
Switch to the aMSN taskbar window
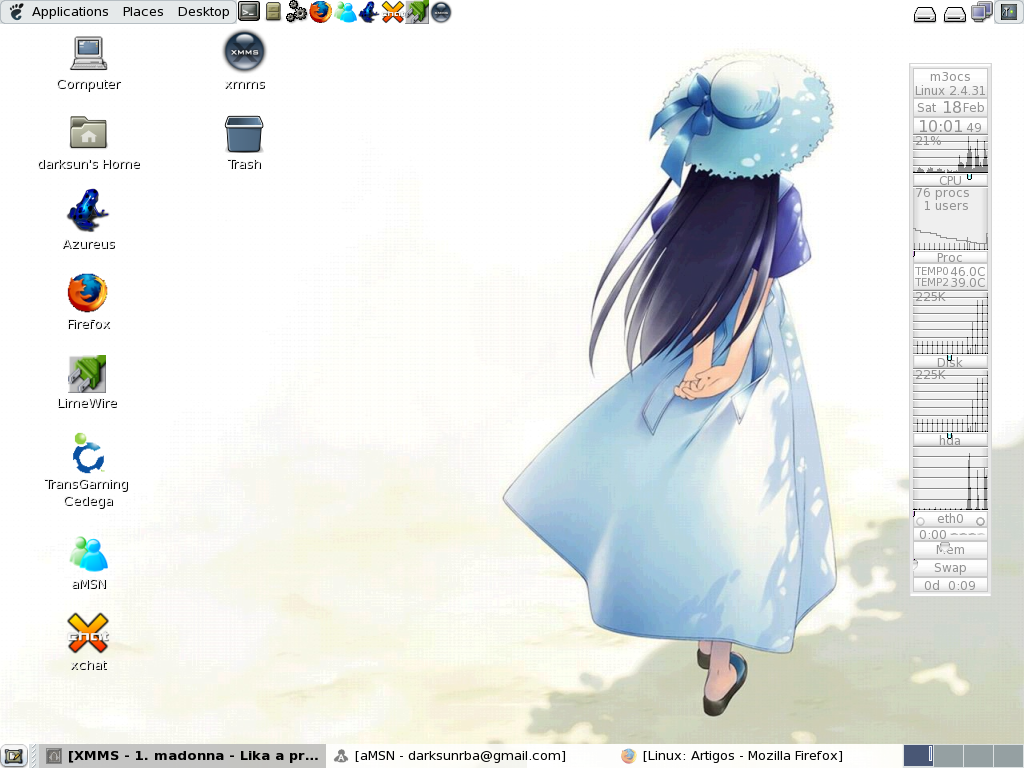point(470,756)
